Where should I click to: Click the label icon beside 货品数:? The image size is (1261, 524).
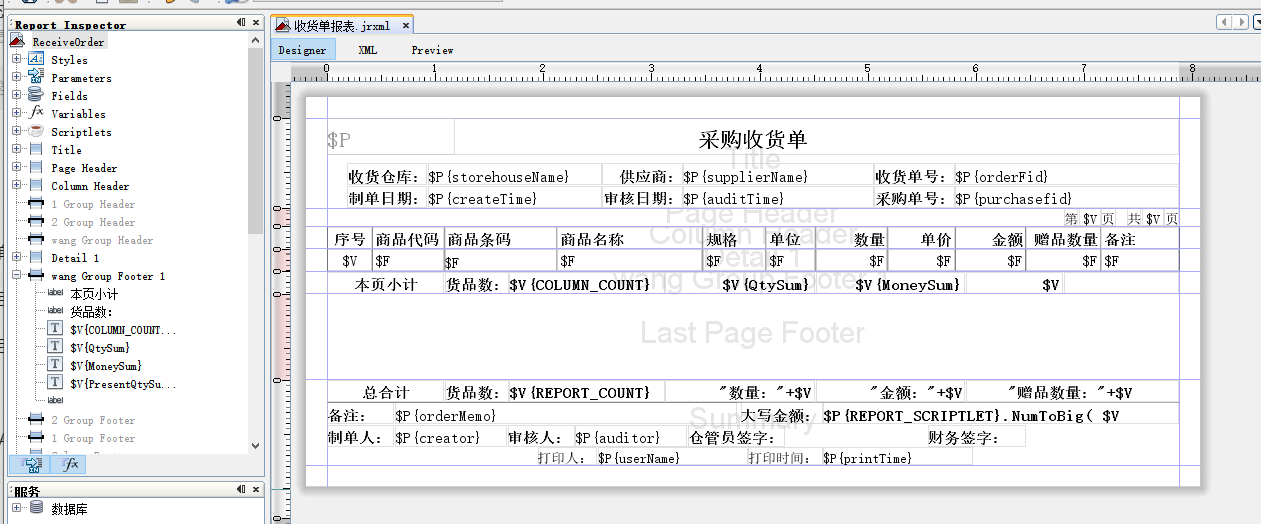(x=55, y=312)
